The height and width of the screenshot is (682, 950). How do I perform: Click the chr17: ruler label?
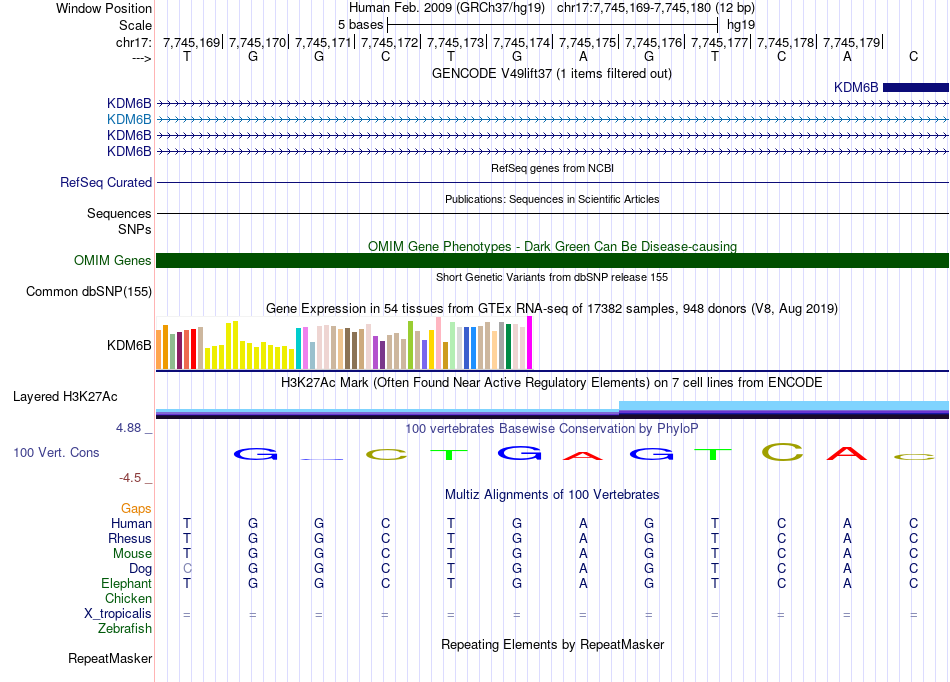pyautogui.click(x=133, y=42)
